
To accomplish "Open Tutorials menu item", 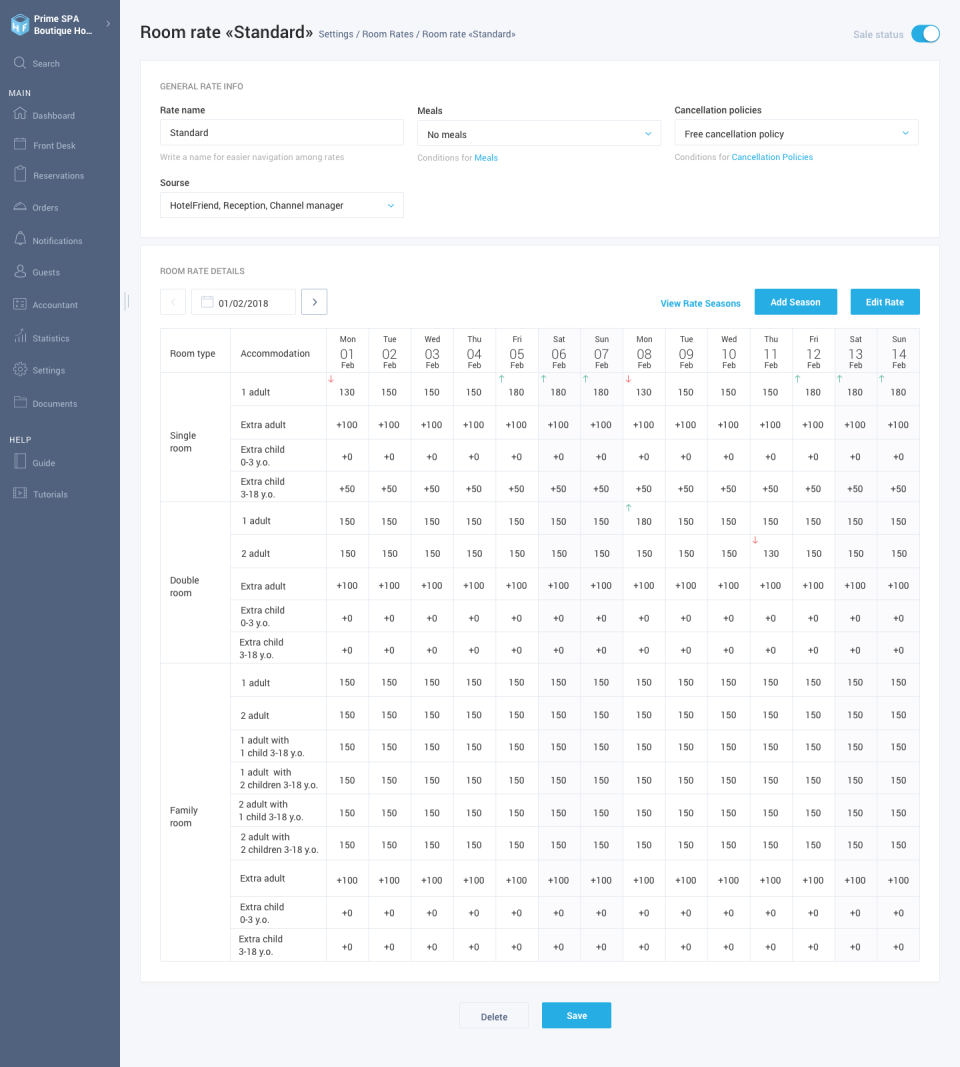I will coord(50,495).
